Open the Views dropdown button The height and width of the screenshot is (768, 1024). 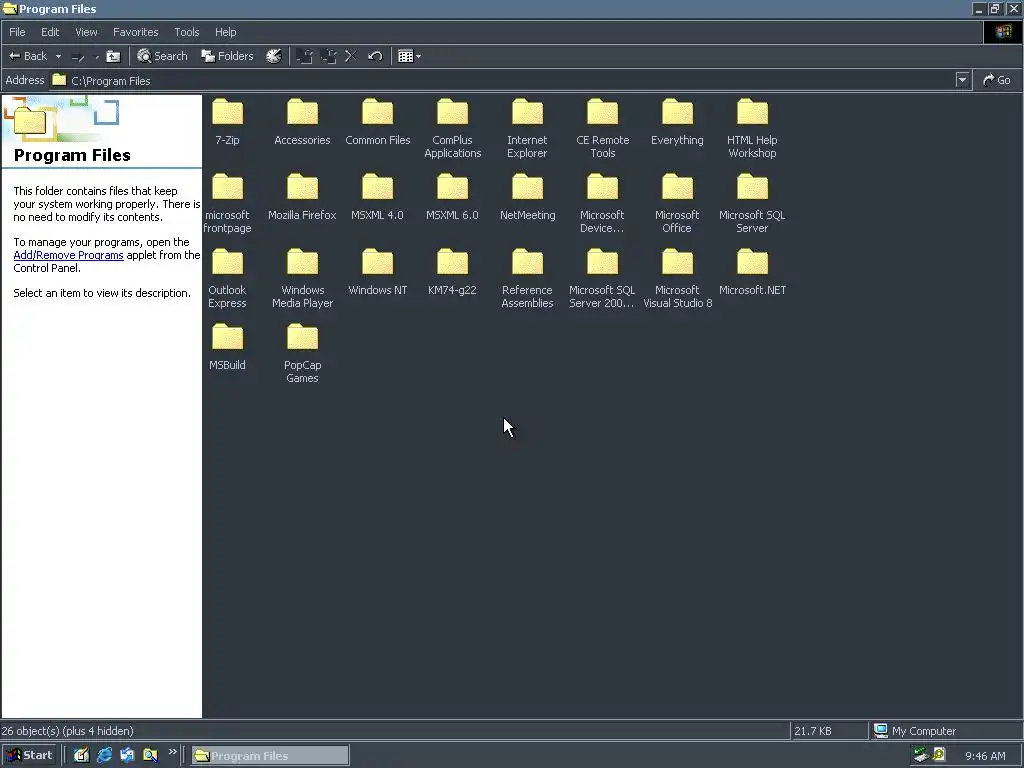coord(409,56)
